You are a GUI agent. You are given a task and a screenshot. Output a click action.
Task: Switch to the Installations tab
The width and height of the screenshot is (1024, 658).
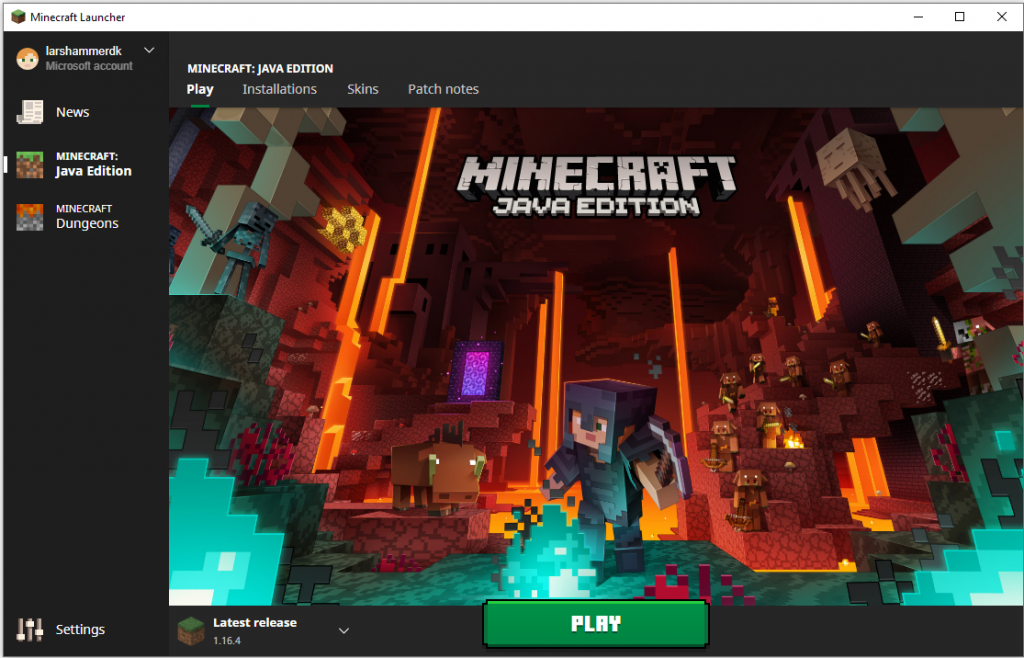(x=280, y=89)
